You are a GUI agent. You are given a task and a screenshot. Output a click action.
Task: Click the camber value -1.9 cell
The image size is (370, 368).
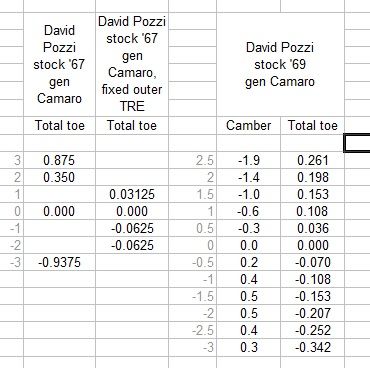pyautogui.click(x=248, y=160)
